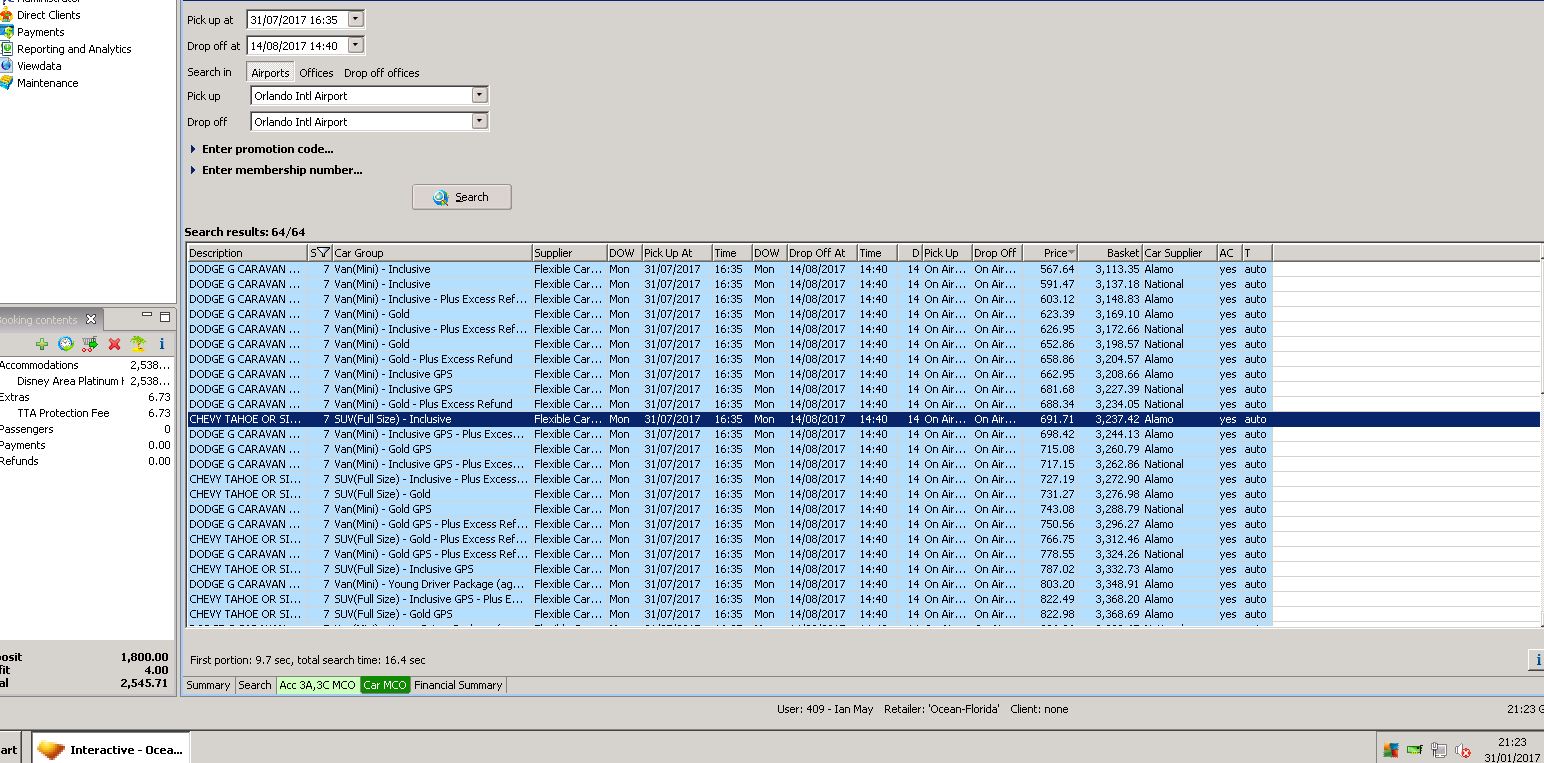Expand the Enter membership number section

(x=281, y=170)
